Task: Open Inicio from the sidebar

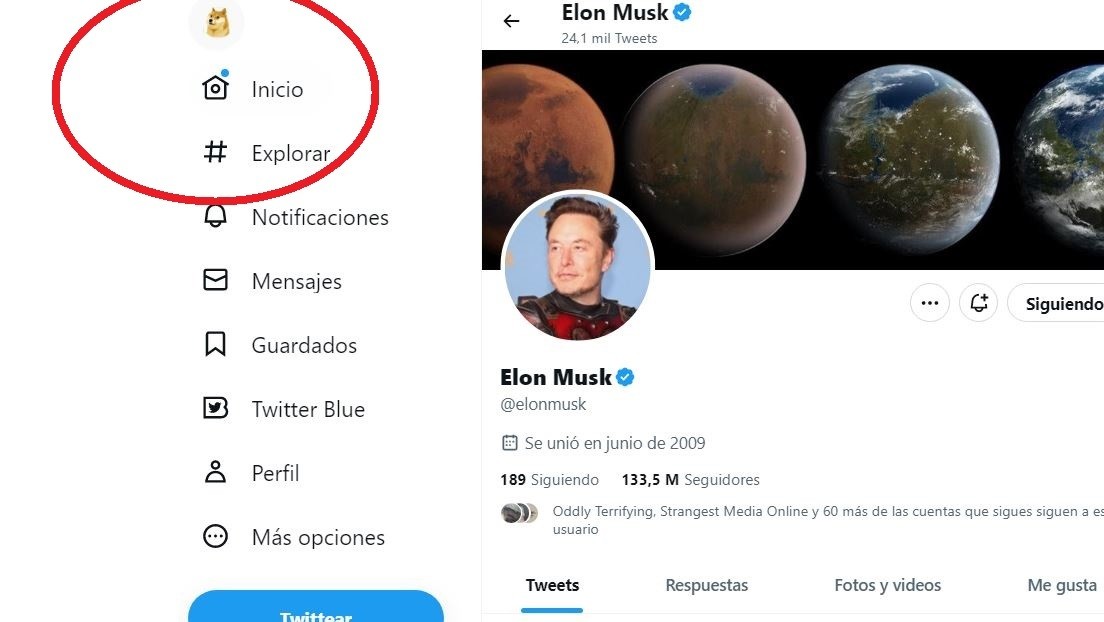Action: pos(276,89)
